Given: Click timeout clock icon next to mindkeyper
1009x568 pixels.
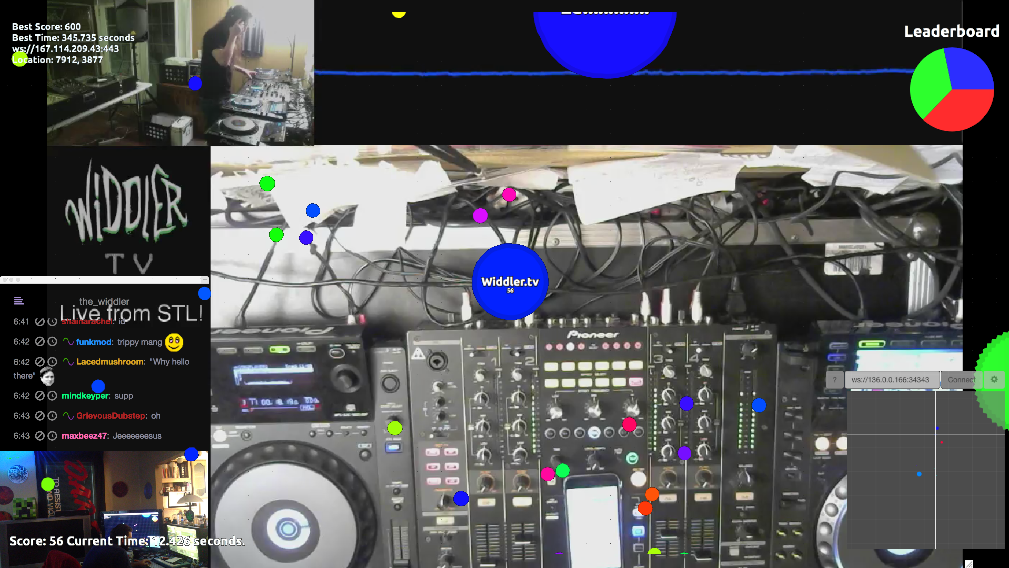Looking at the screenshot, I should (x=52, y=396).
